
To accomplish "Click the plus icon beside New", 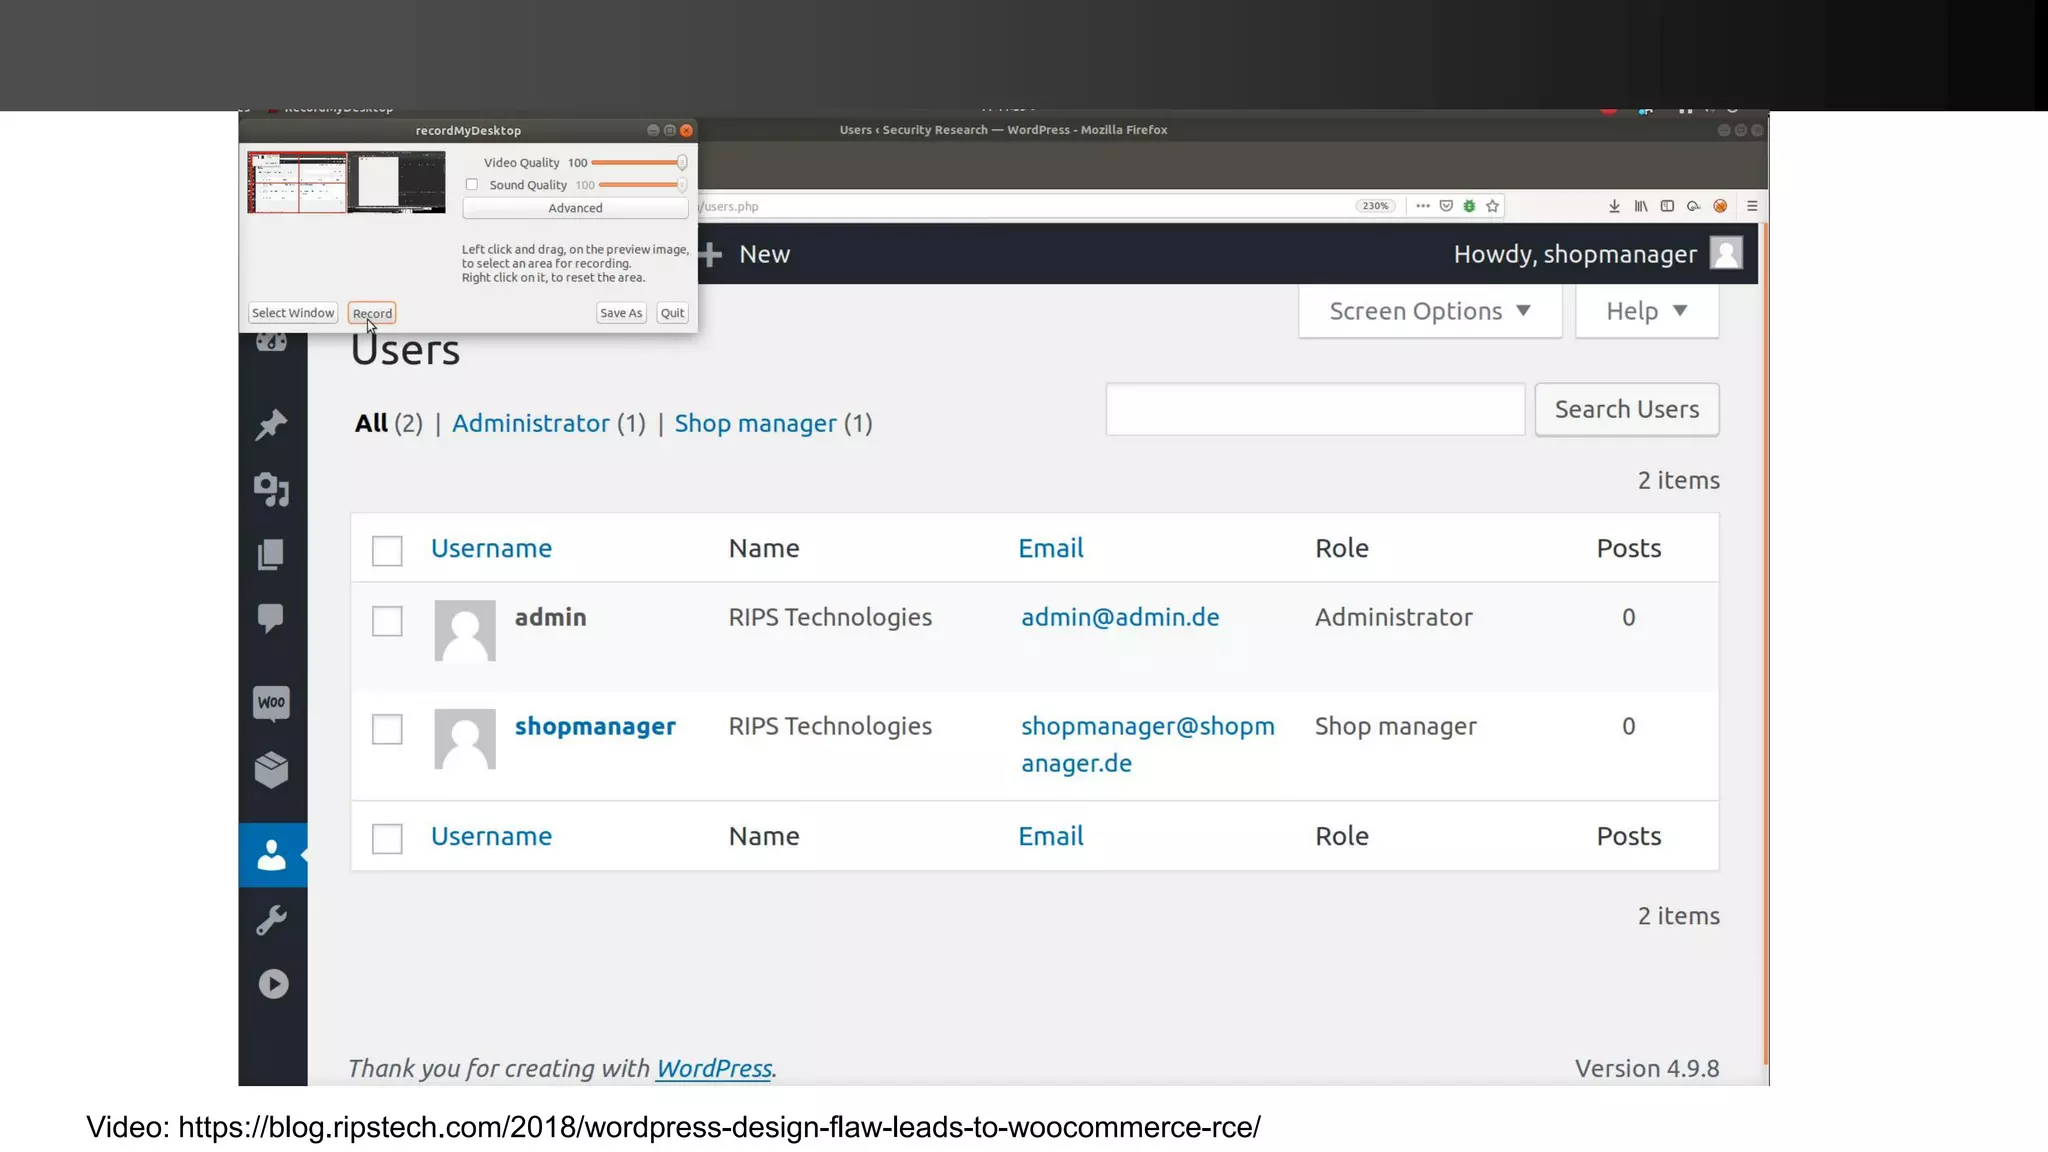I will pos(711,254).
